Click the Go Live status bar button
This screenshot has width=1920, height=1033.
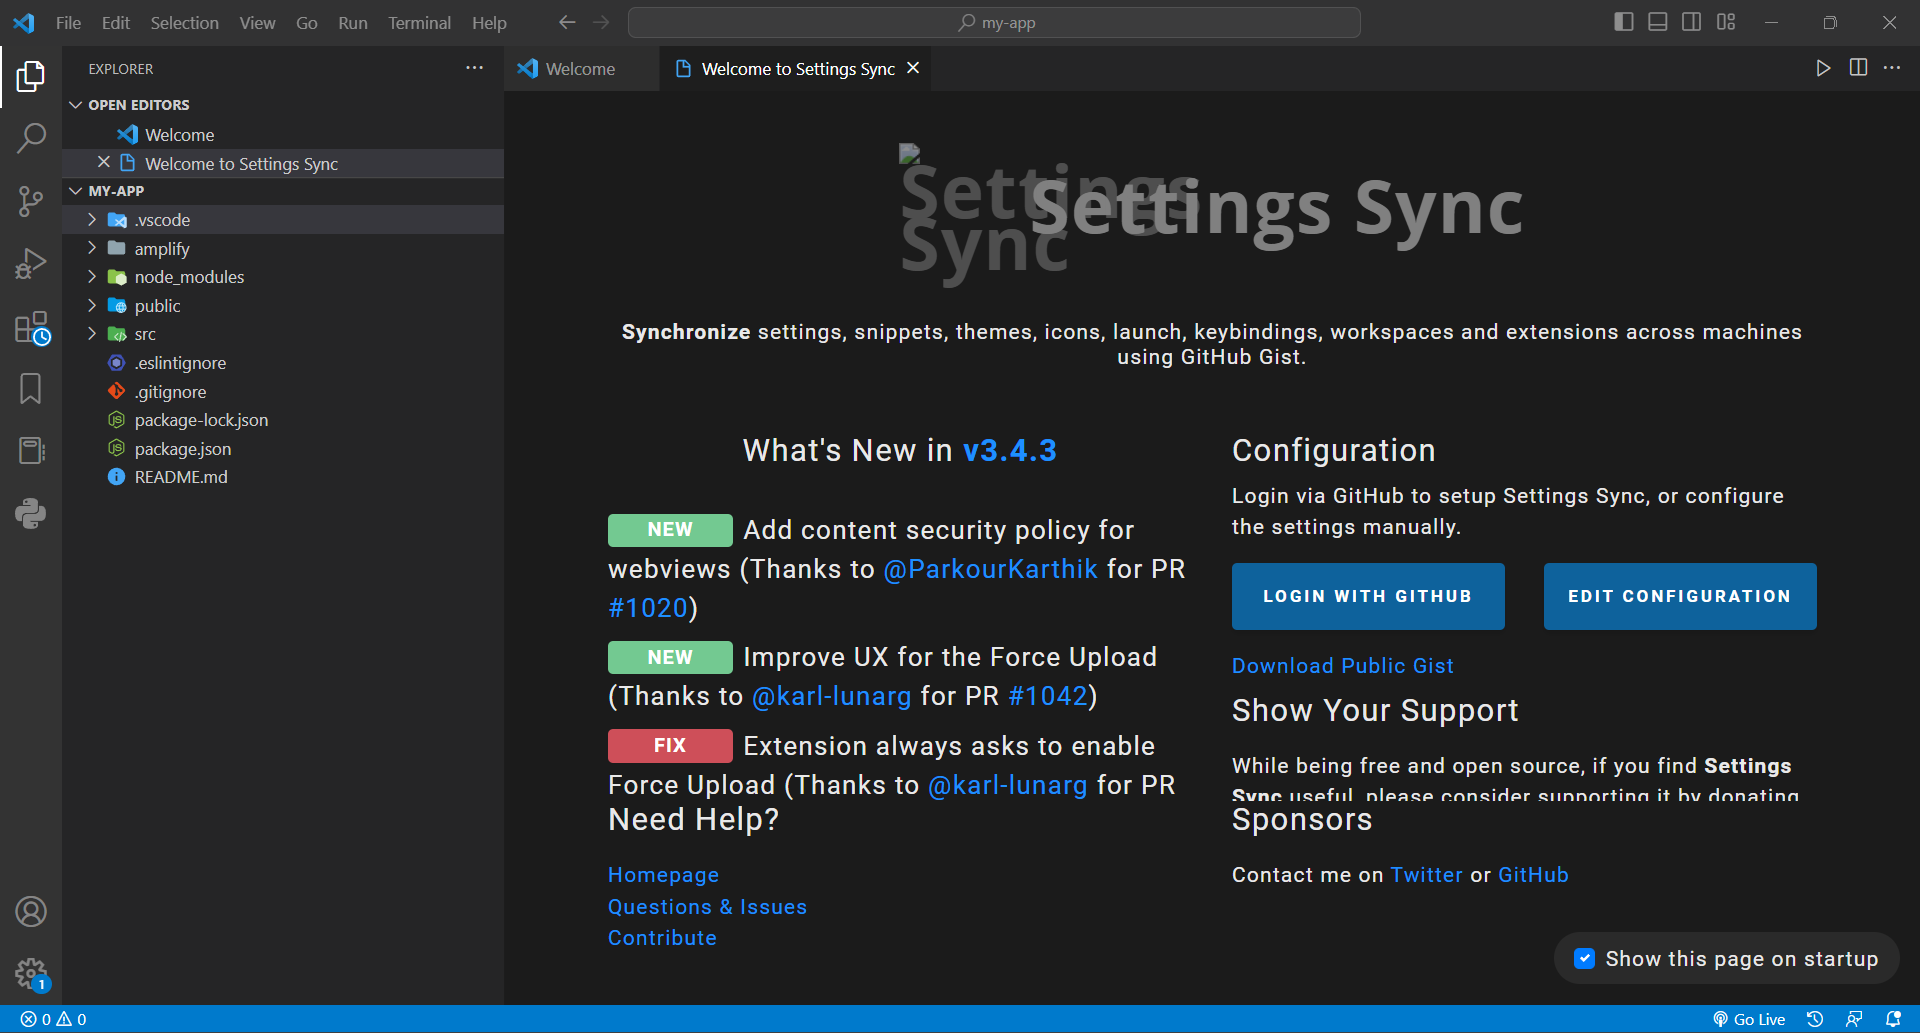tap(1749, 1019)
